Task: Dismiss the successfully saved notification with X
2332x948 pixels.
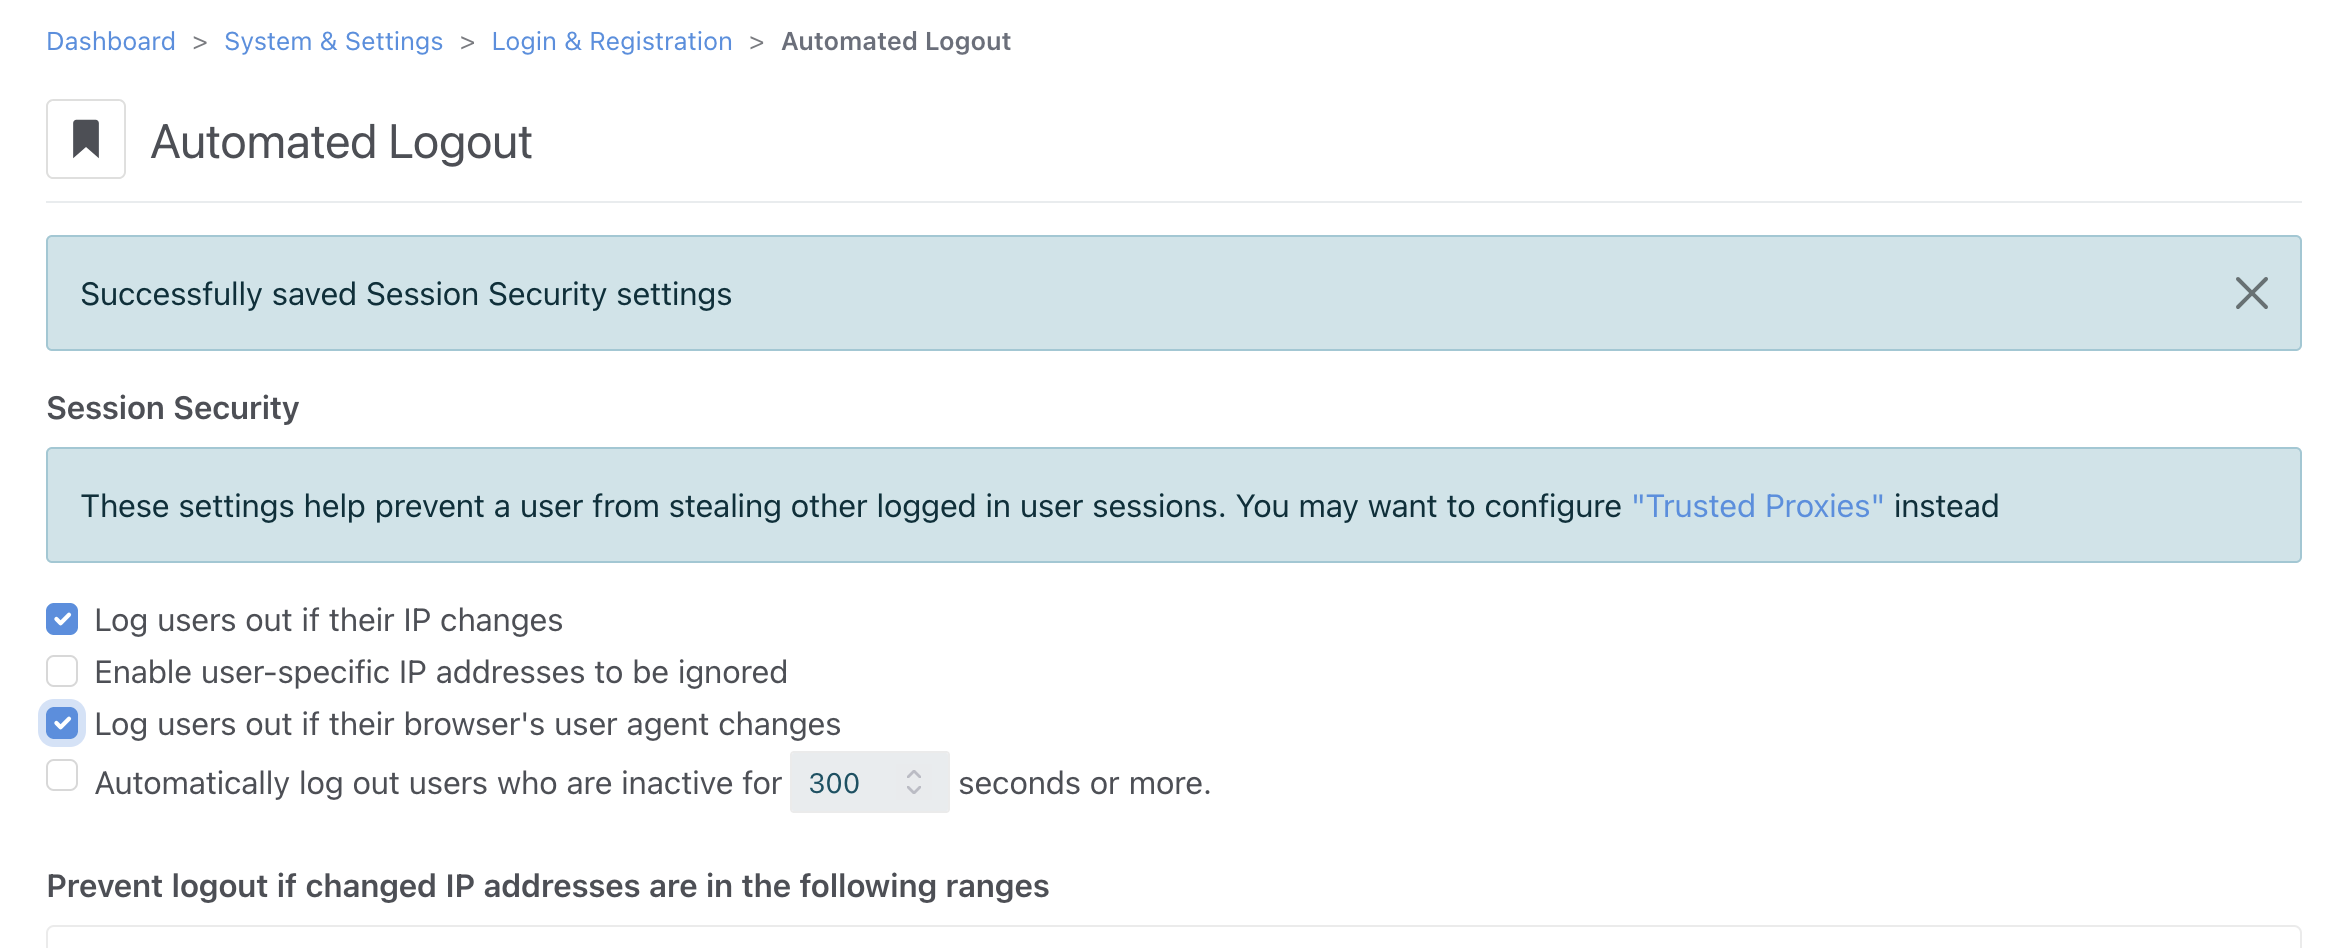Action: 2251,293
